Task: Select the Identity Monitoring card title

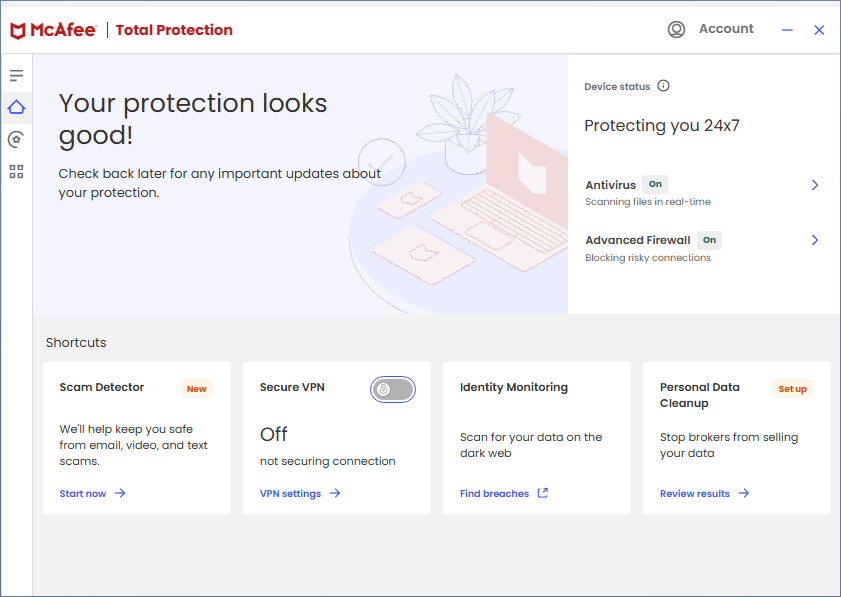Action: (x=513, y=387)
